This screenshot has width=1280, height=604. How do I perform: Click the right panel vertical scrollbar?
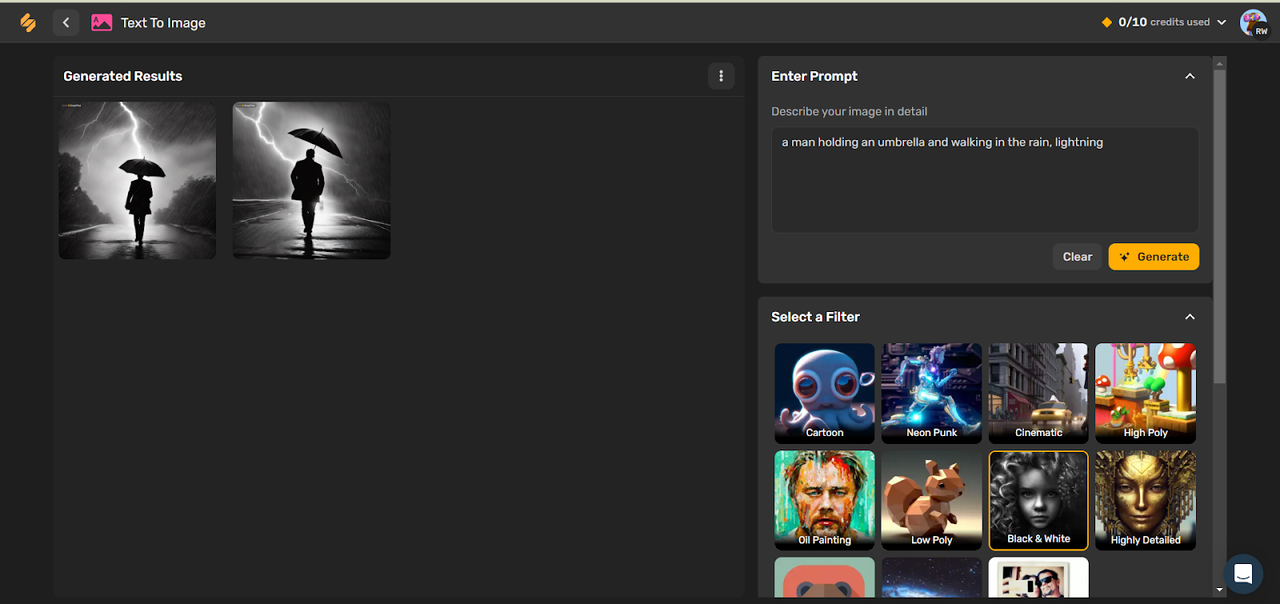click(1219, 225)
